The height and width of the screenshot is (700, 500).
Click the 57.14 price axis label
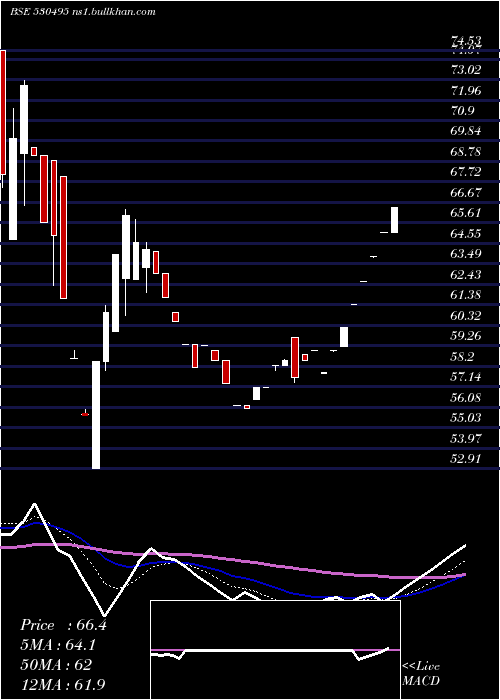466,377
